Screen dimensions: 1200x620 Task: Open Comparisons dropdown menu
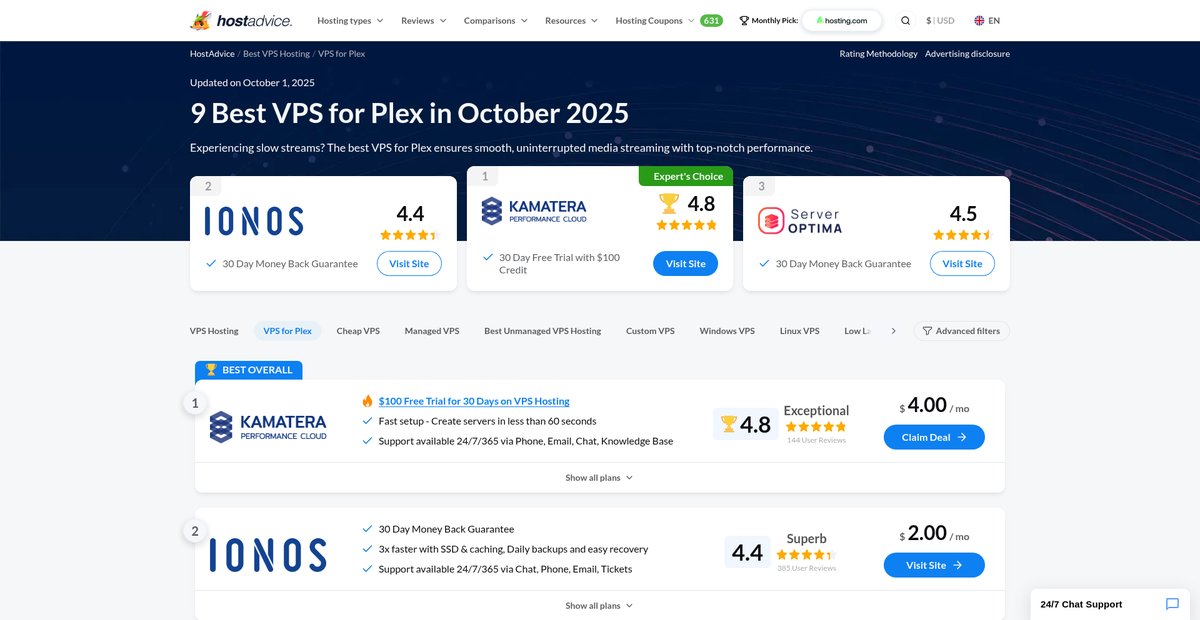coord(496,20)
